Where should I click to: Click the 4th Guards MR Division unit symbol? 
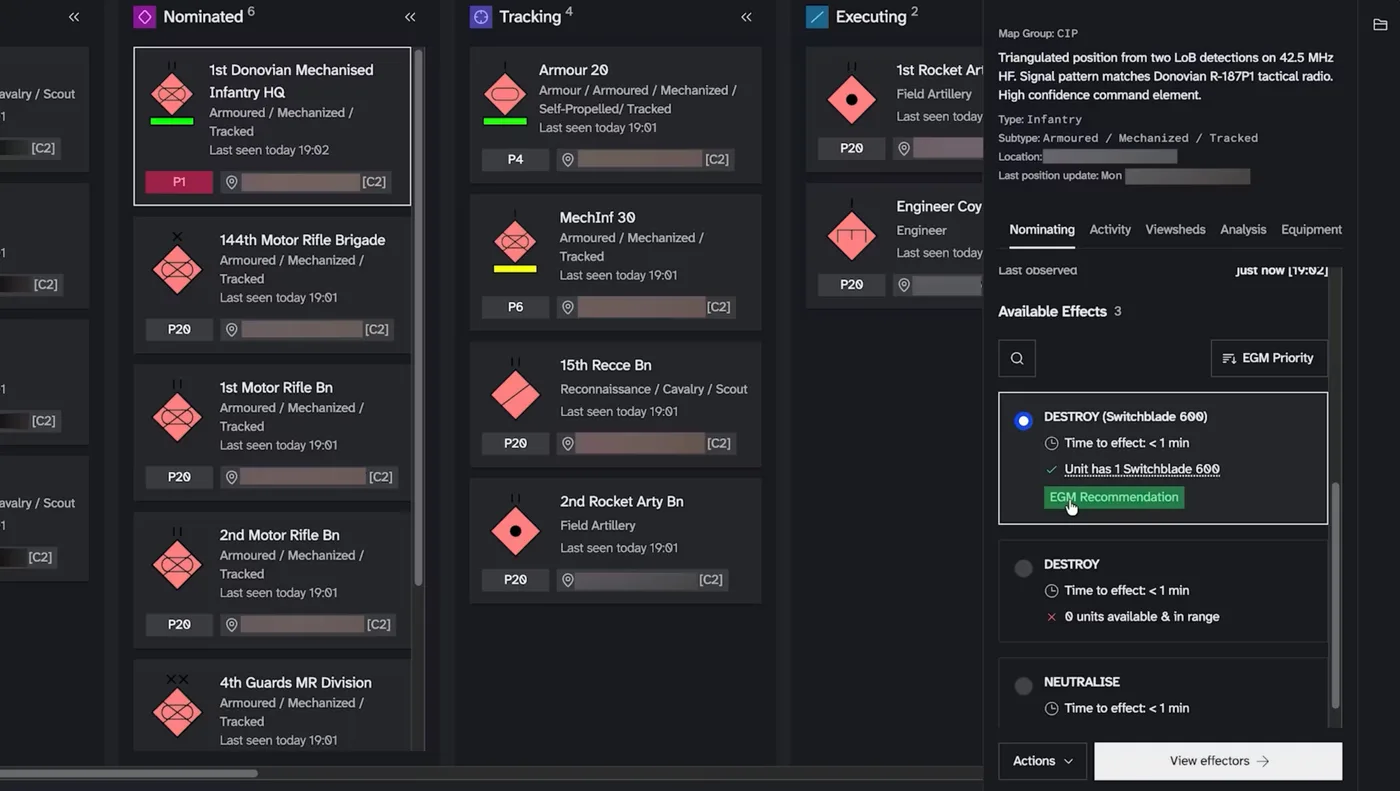(x=177, y=707)
